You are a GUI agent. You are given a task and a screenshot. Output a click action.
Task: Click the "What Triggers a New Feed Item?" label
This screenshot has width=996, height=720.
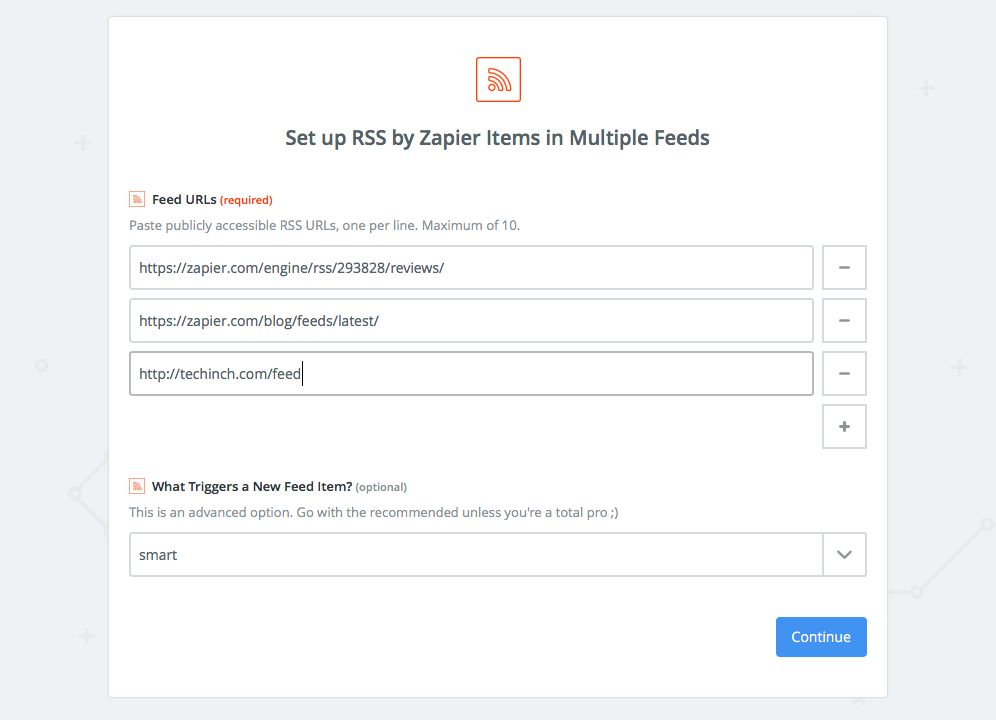252,487
